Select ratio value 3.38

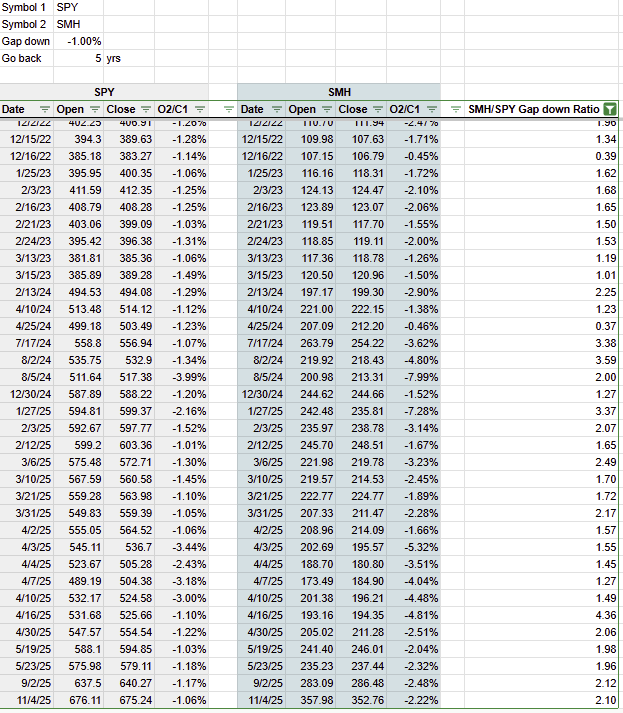coord(541,343)
